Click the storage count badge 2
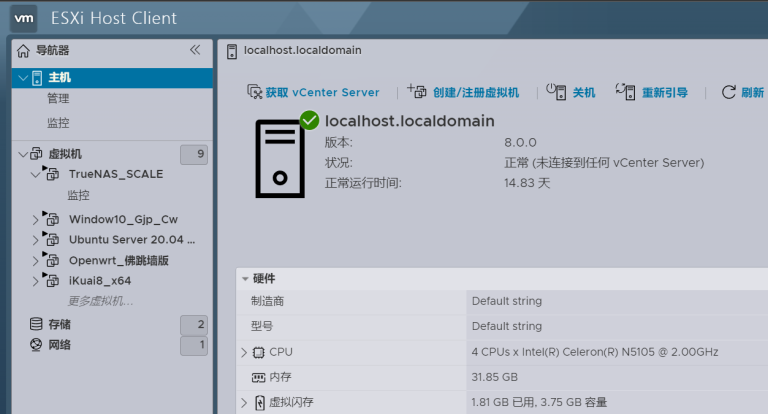This screenshot has height=414, width=768. click(194, 325)
